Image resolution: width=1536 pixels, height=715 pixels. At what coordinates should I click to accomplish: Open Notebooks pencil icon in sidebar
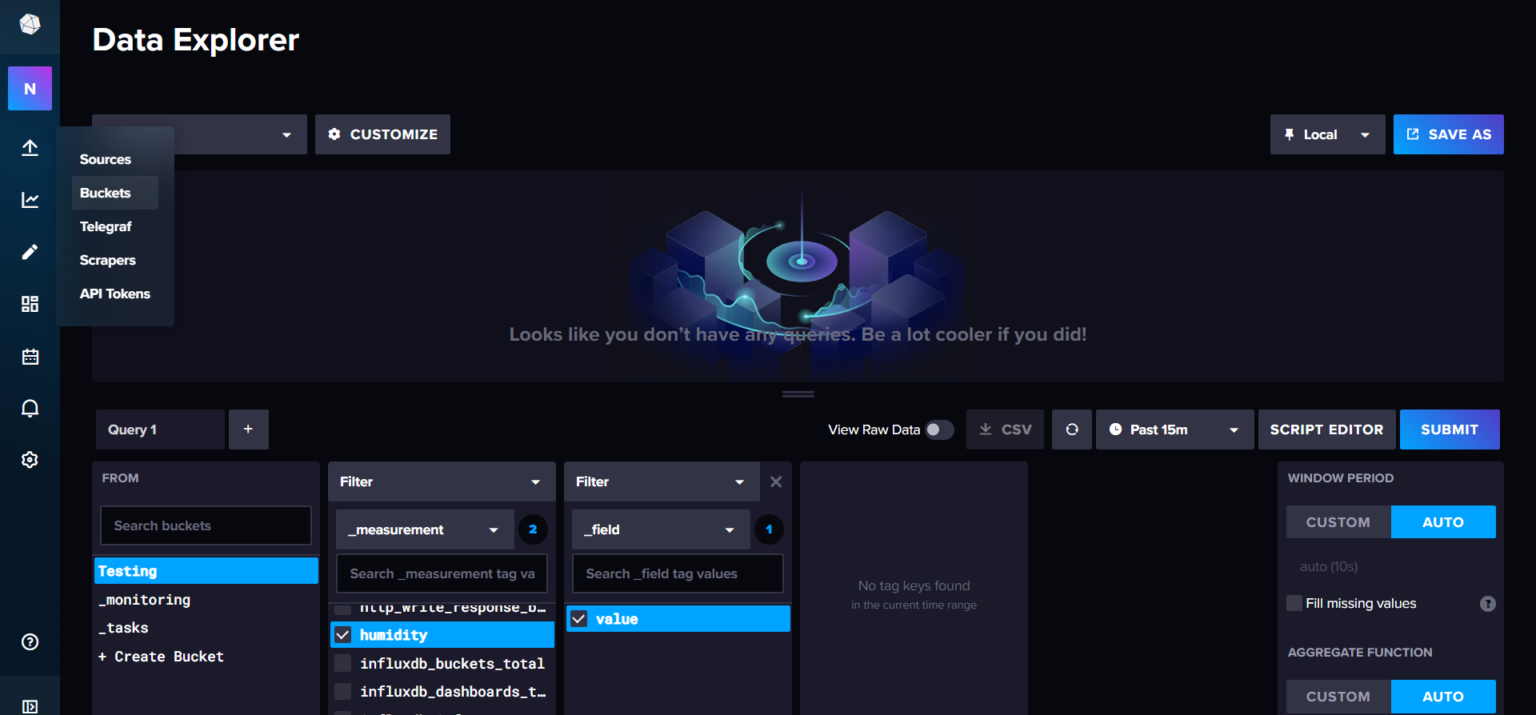[x=30, y=252]
